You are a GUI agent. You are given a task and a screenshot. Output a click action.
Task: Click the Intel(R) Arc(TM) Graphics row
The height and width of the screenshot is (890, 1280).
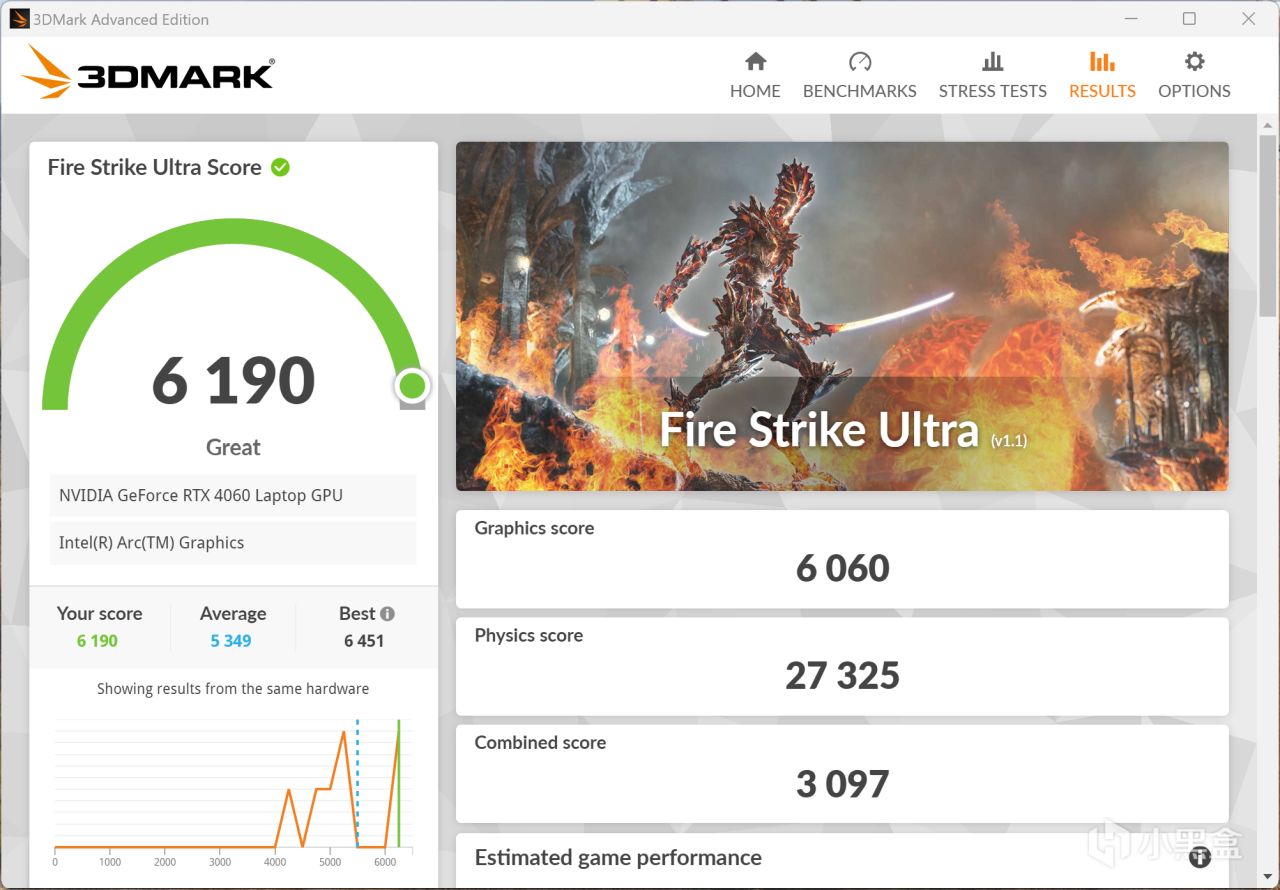pos(233,543)
